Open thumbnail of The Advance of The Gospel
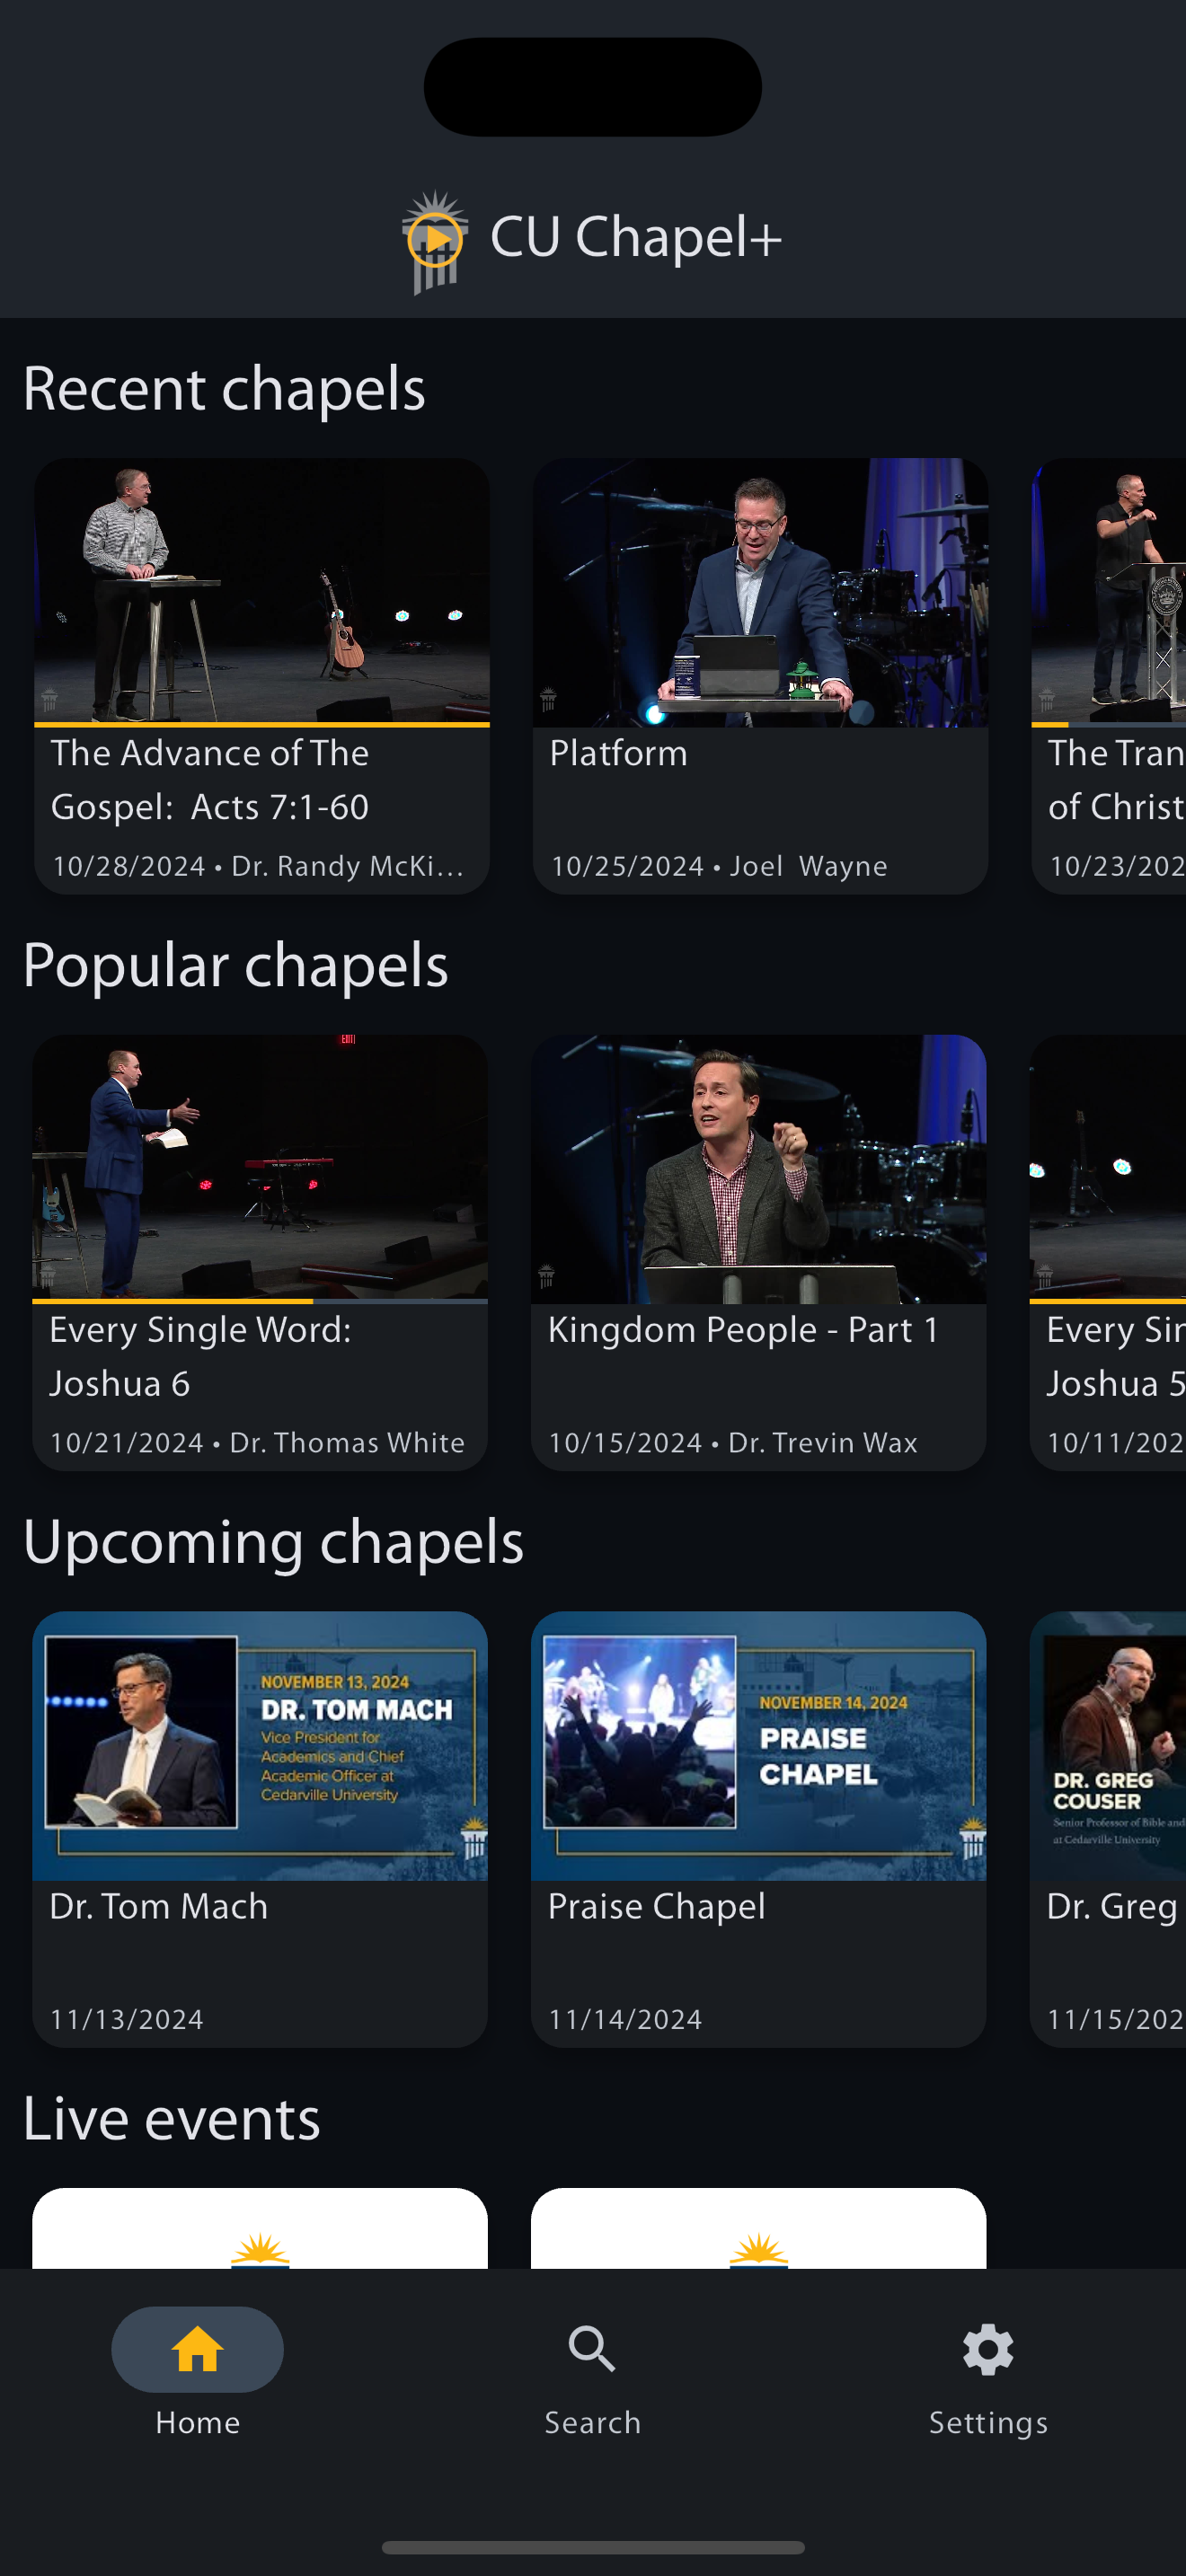 (262, 590)
